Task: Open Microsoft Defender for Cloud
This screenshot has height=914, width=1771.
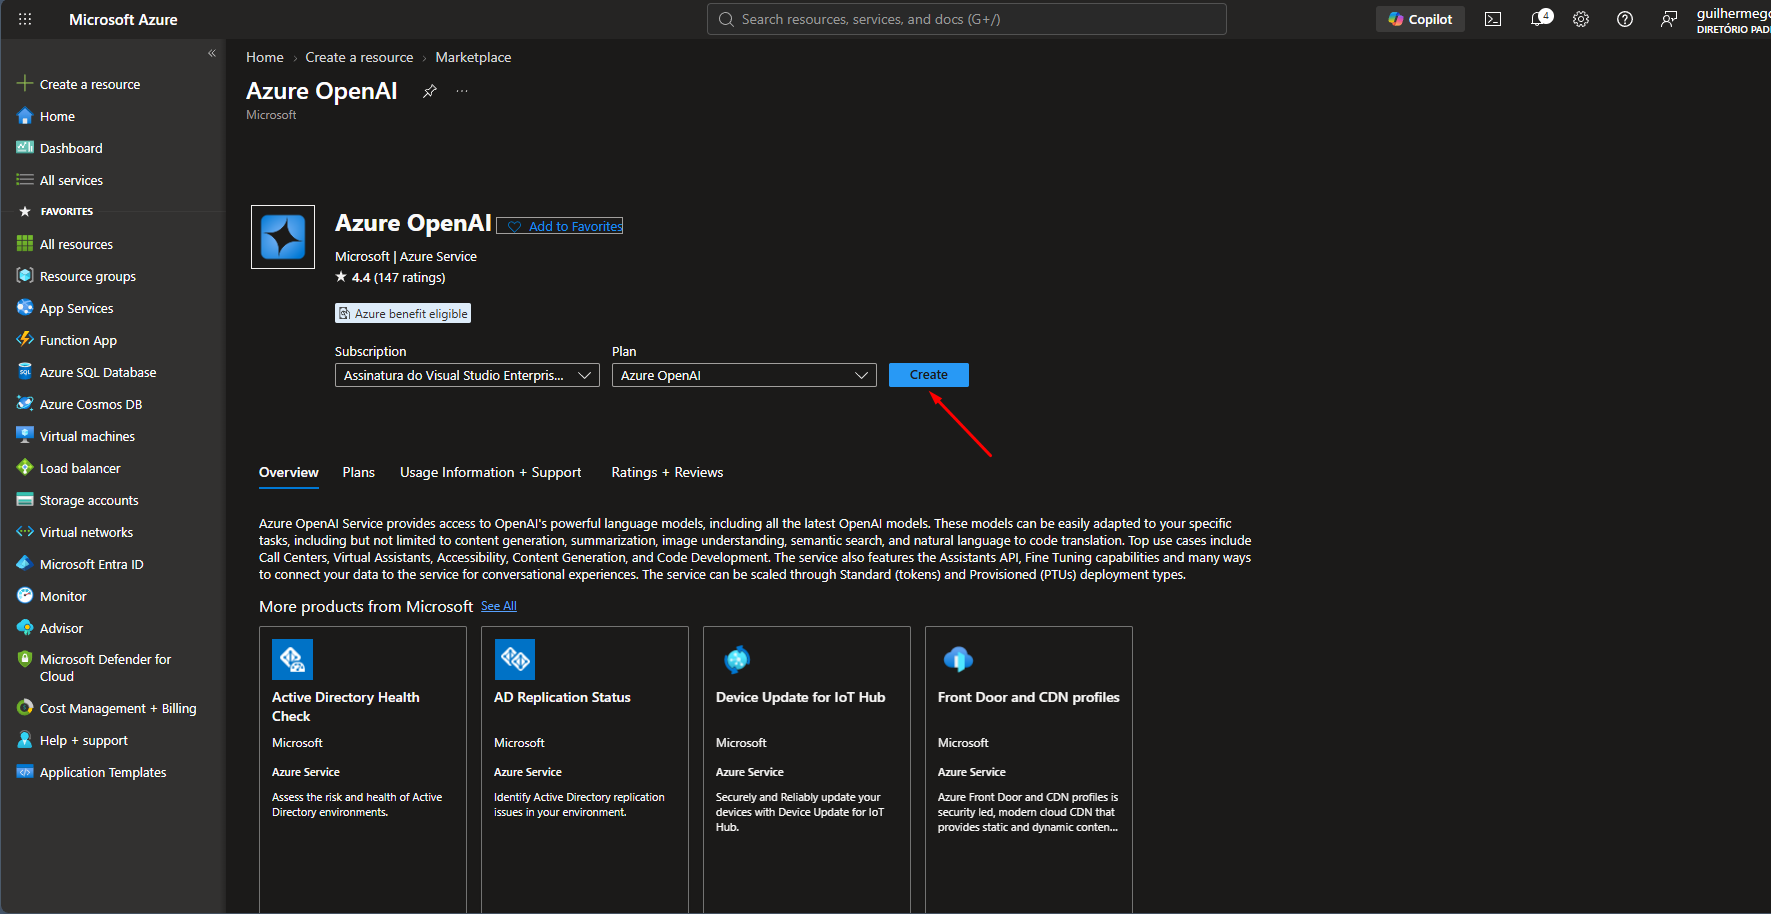Action: click(x=105, y=668)
